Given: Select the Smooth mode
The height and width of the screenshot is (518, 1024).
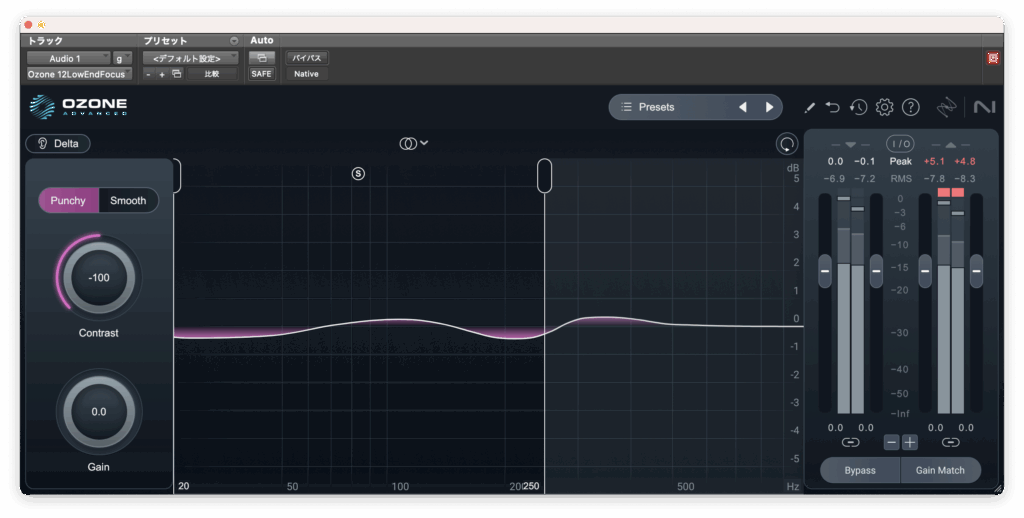Looking at the screenshot, I should tap(128, 200).
